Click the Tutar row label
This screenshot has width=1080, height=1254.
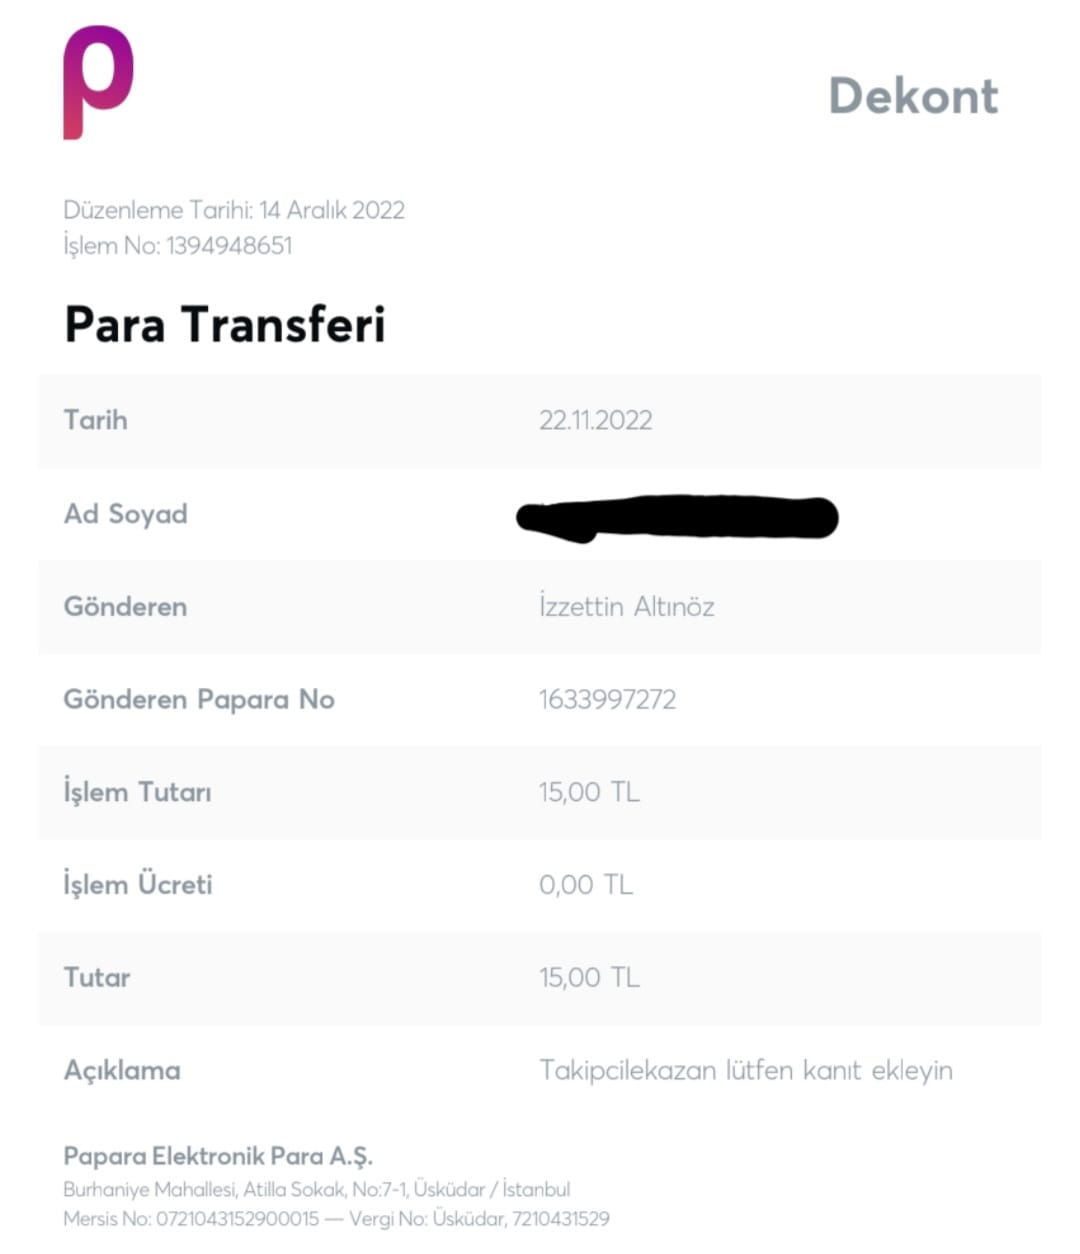[97, 977]
